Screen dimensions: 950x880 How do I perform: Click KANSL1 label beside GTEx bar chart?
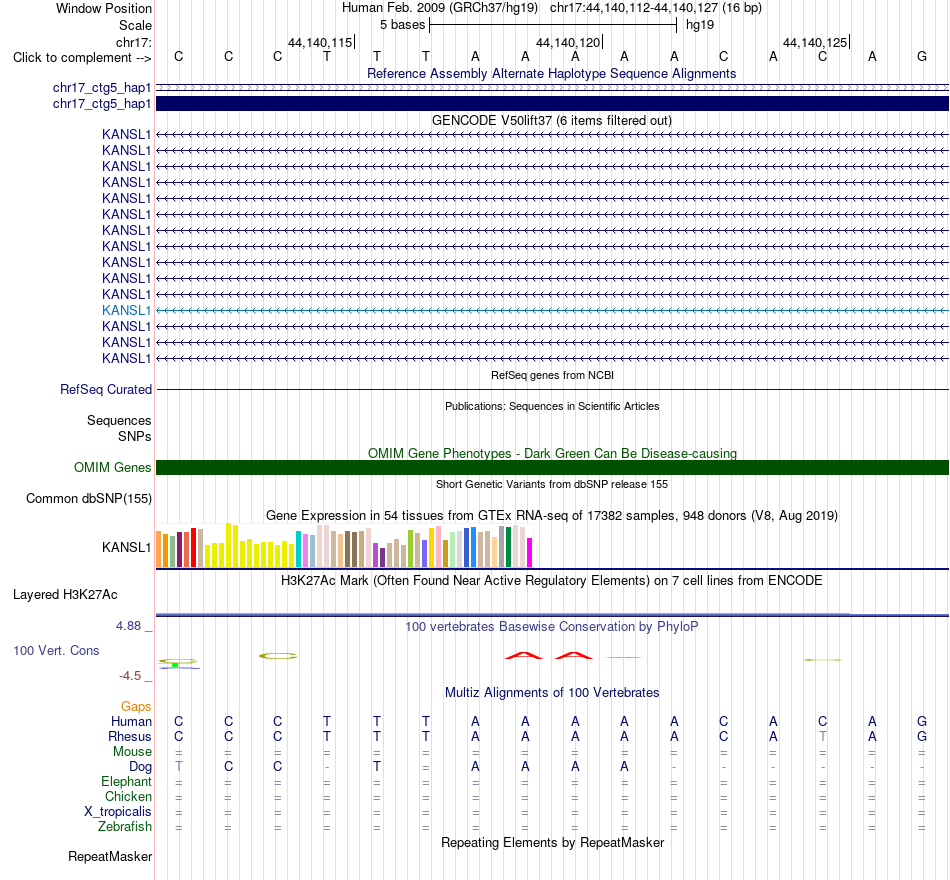tap(126, 547)
